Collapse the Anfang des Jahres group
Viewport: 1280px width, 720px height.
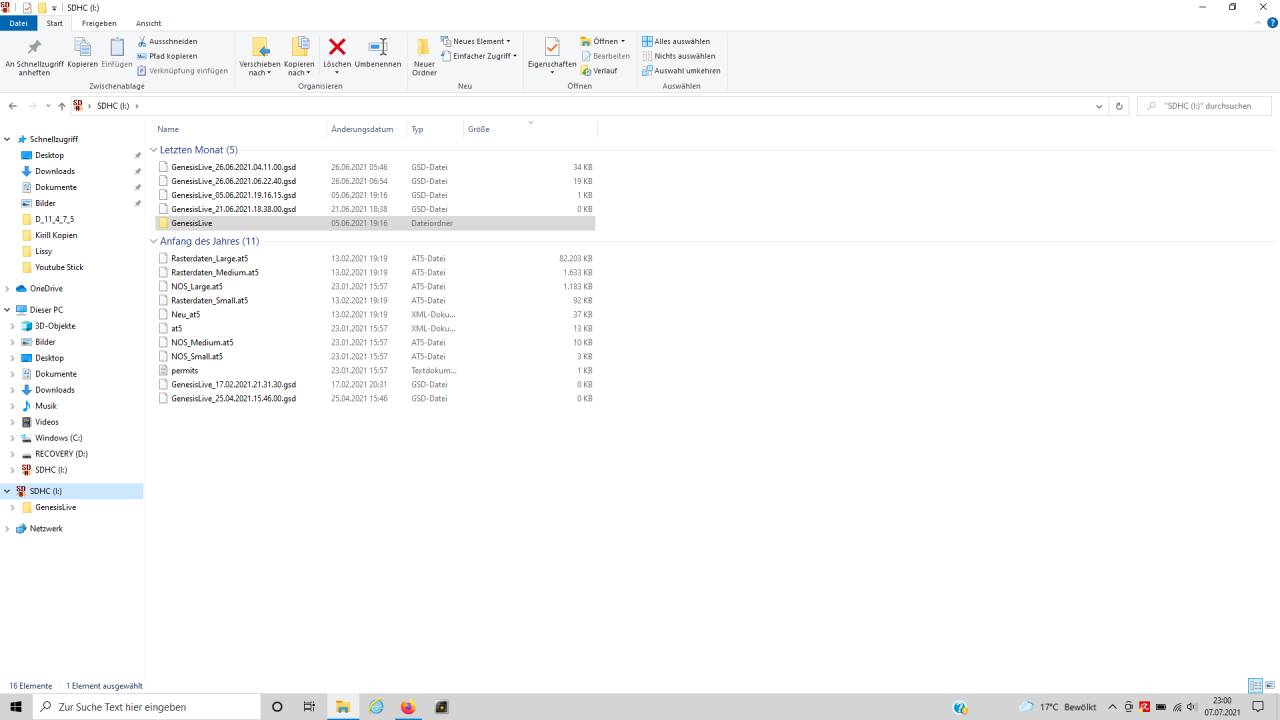154,241
